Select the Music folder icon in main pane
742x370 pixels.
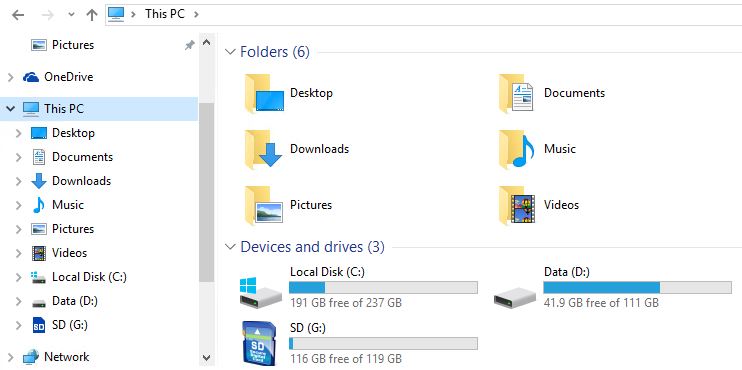click(x=517, y=149)
